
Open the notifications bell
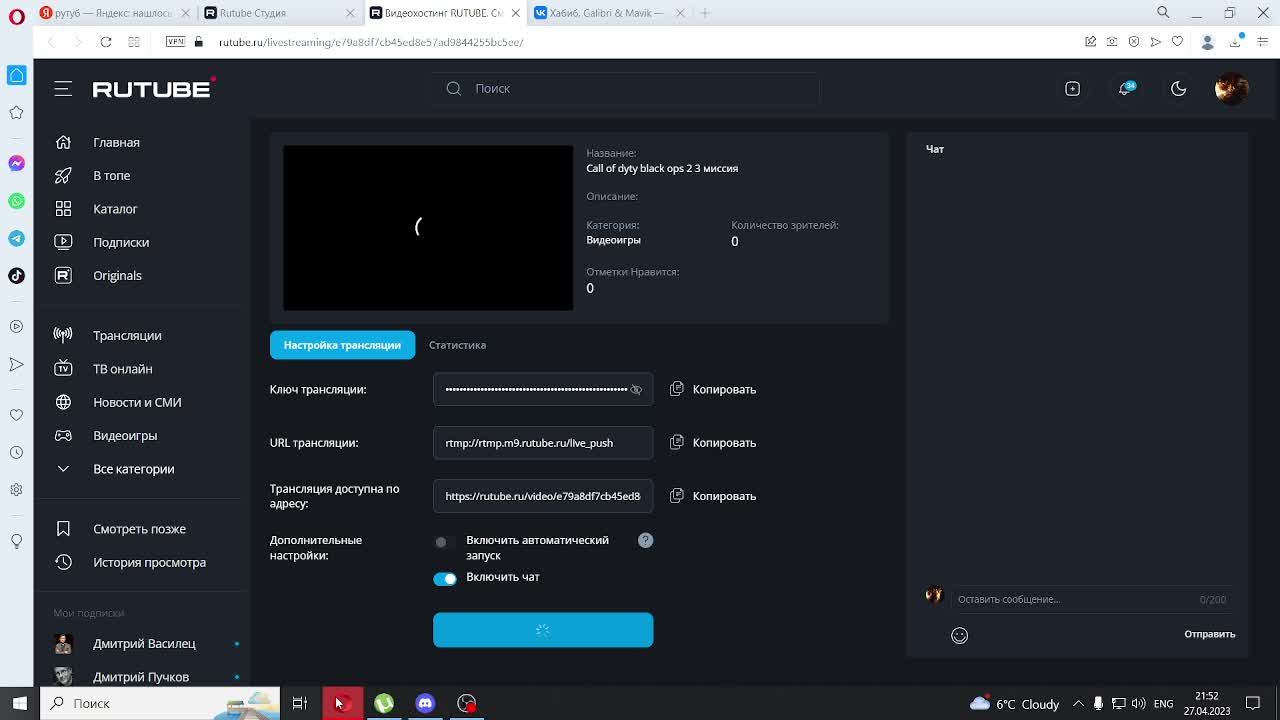(1126, 88)
